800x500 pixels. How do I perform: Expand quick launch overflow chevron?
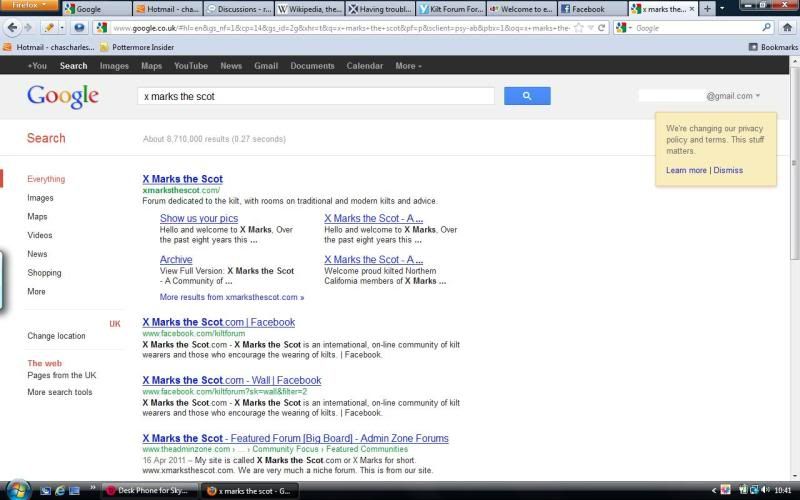tap(93, 488)
